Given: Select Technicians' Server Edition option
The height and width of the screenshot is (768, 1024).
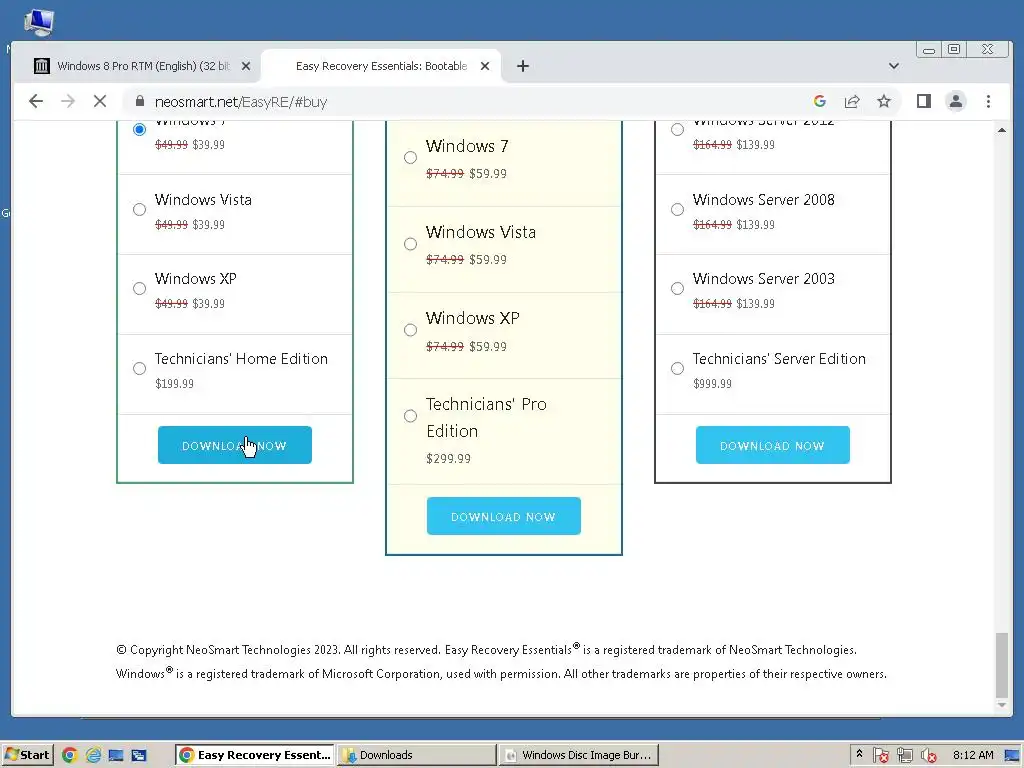Looking at the screenshot, I should [677, 368].
